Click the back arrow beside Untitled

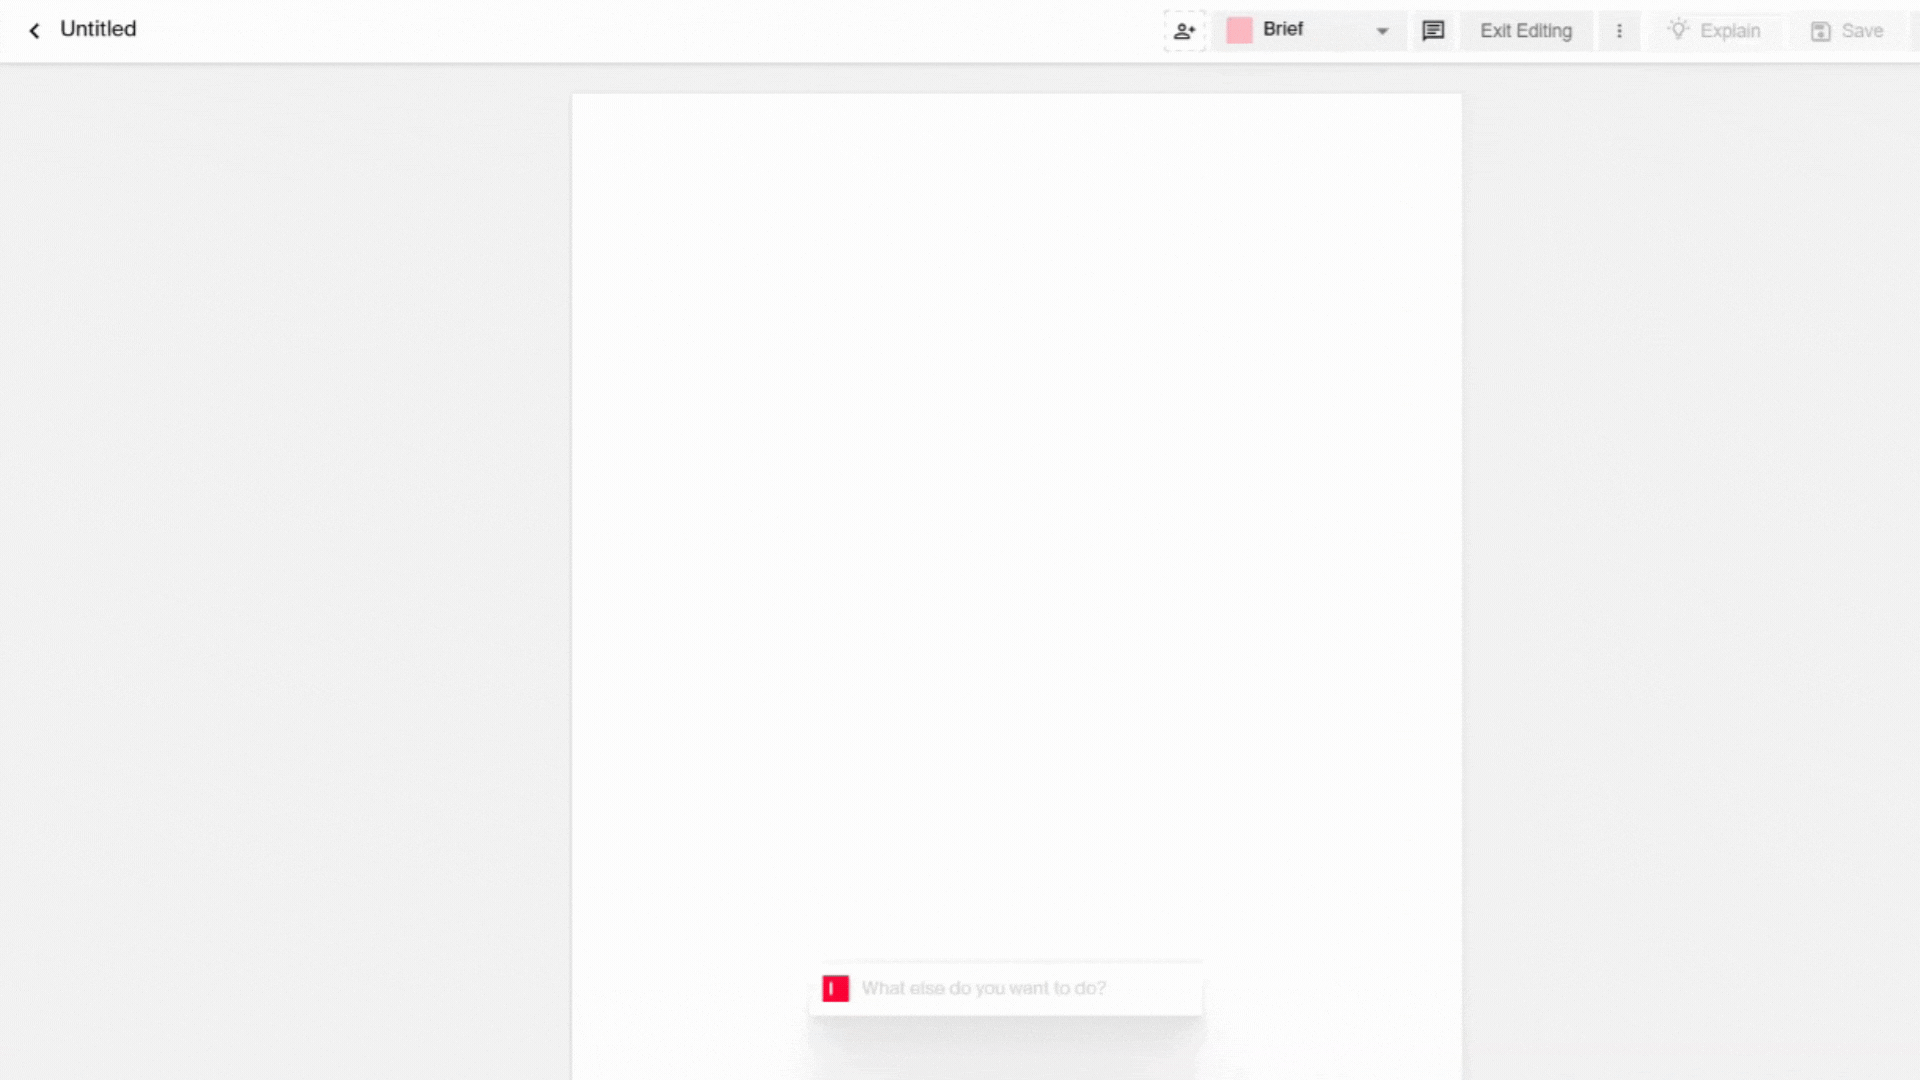coord(35,31)
